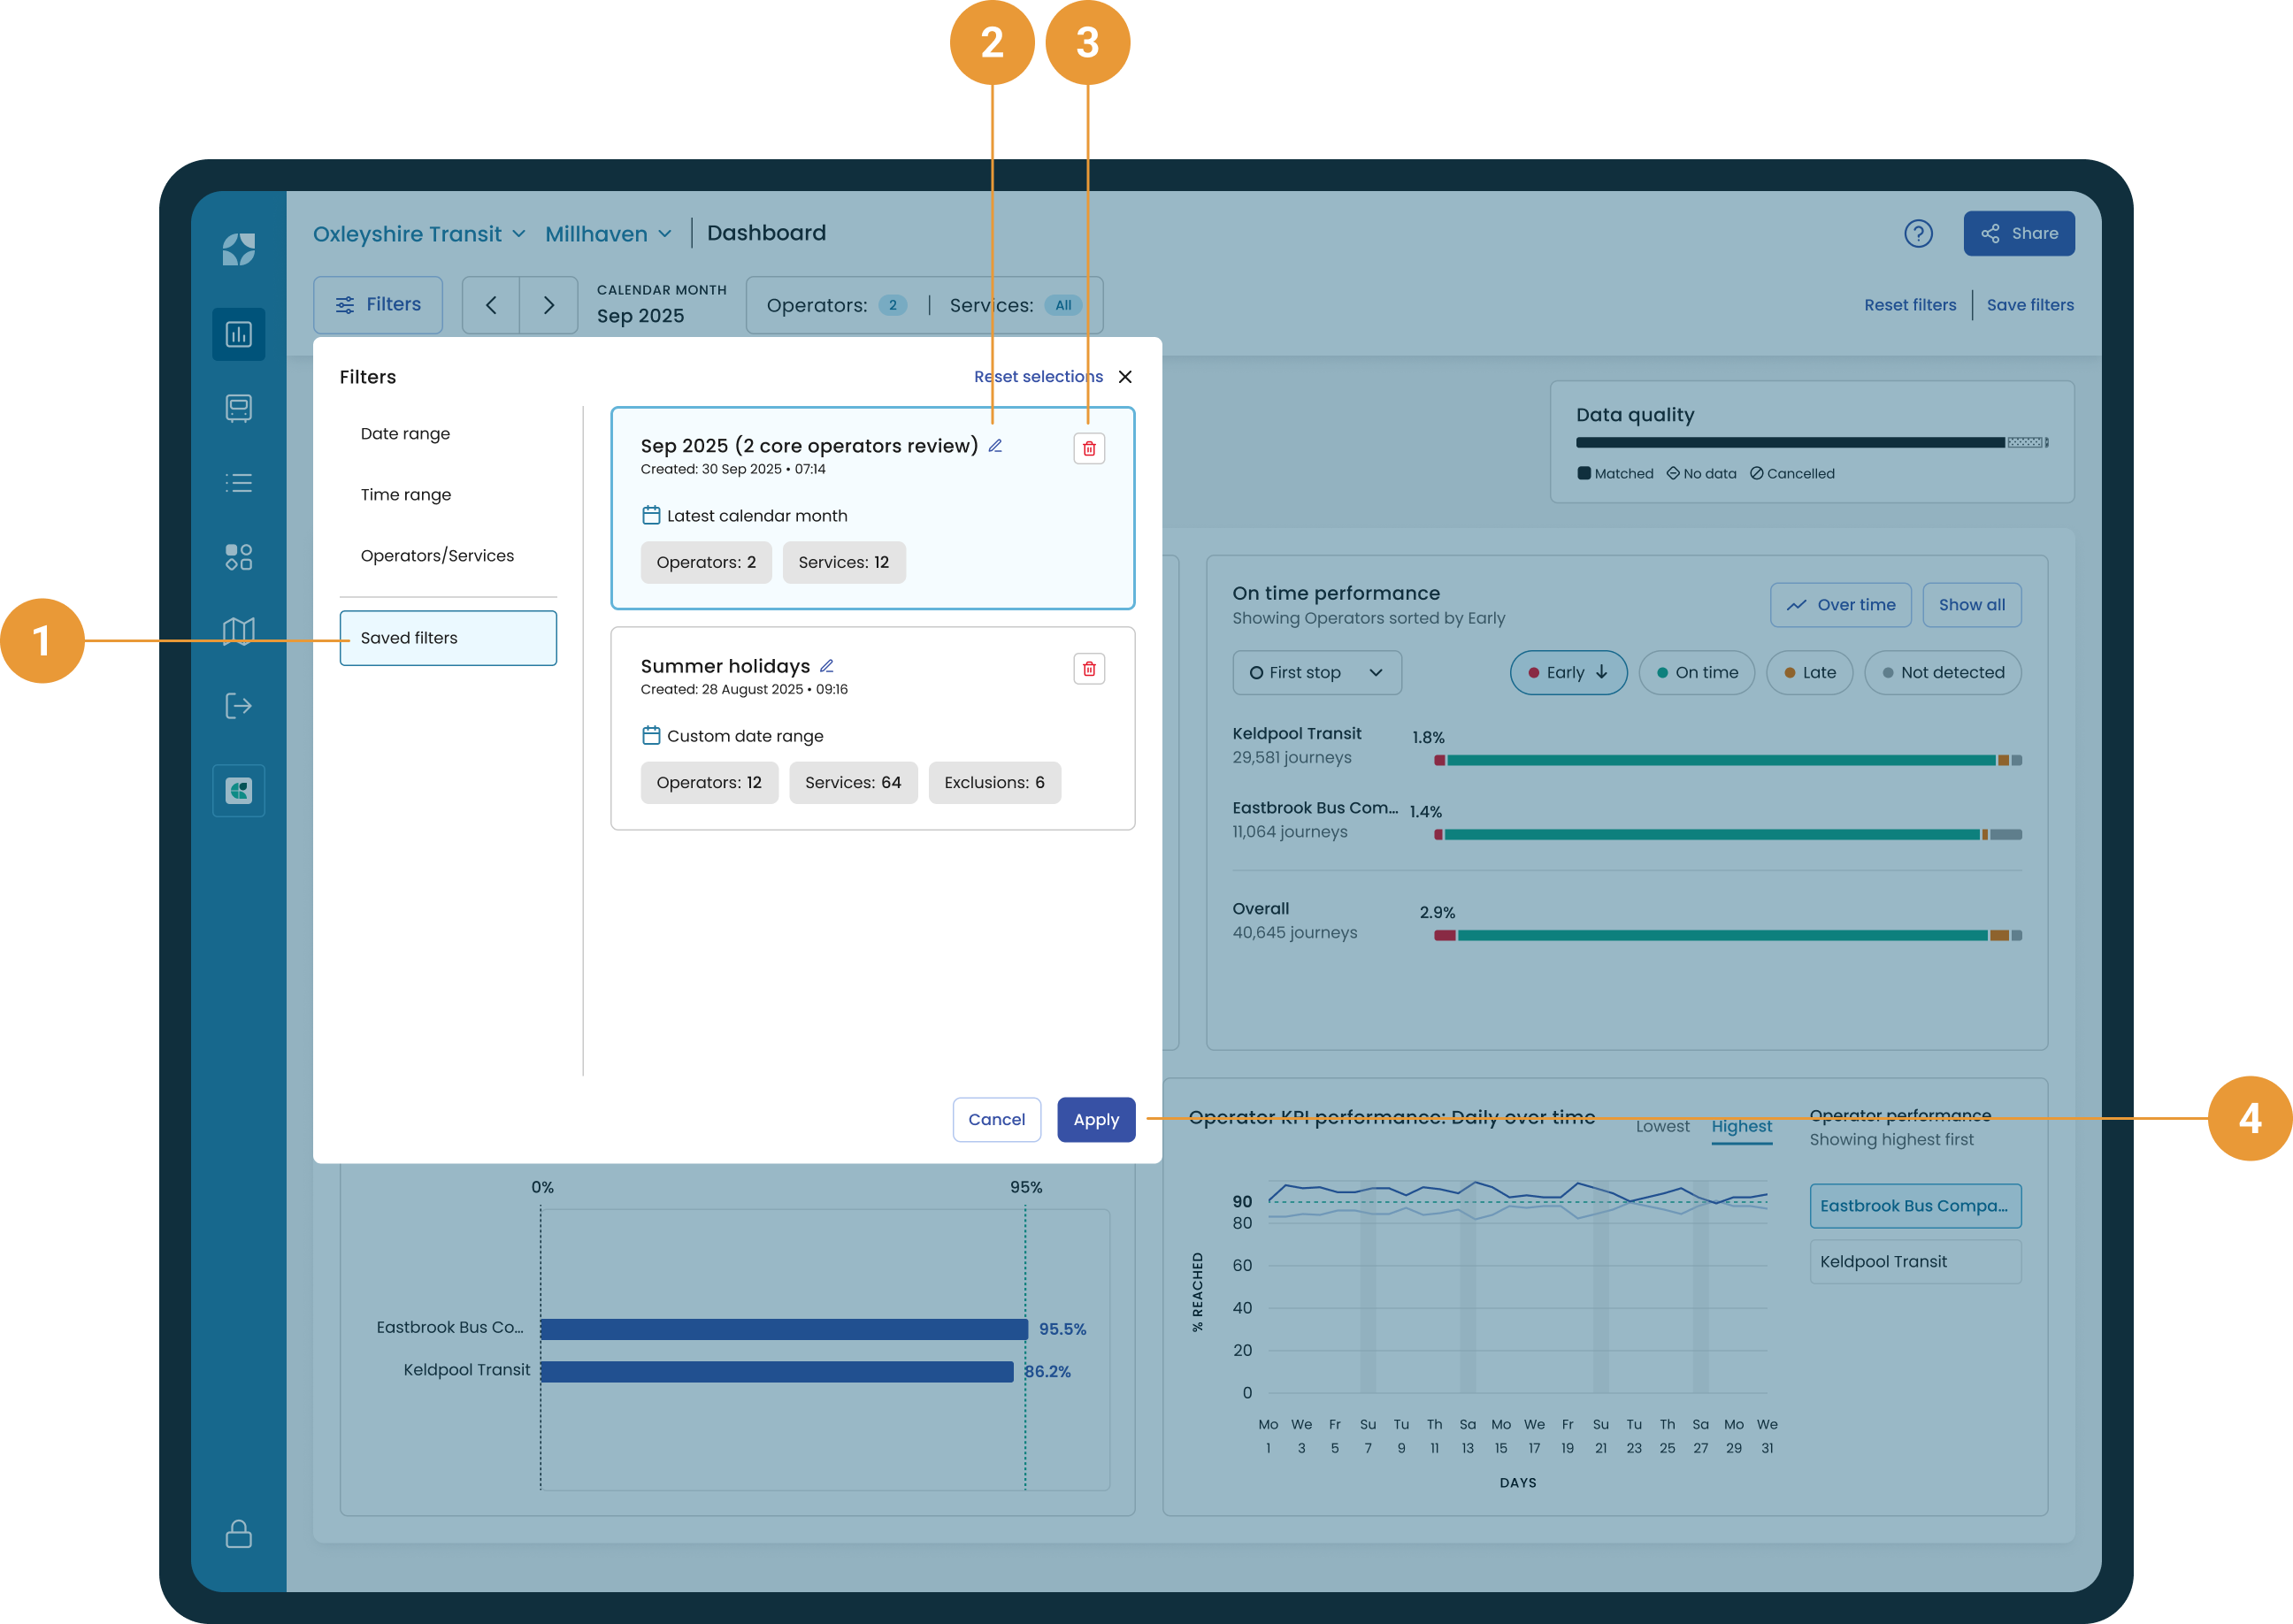Go to next calendar month arrow

(548, 305)
